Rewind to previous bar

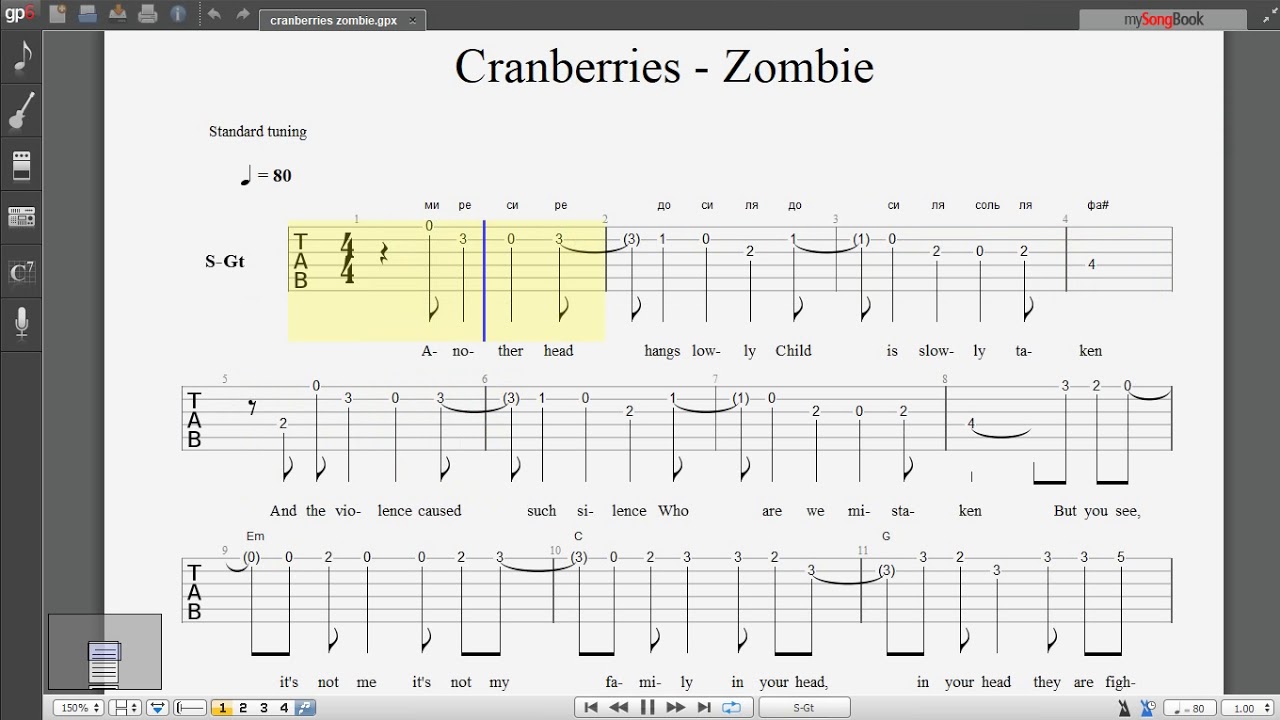[619, 708]
